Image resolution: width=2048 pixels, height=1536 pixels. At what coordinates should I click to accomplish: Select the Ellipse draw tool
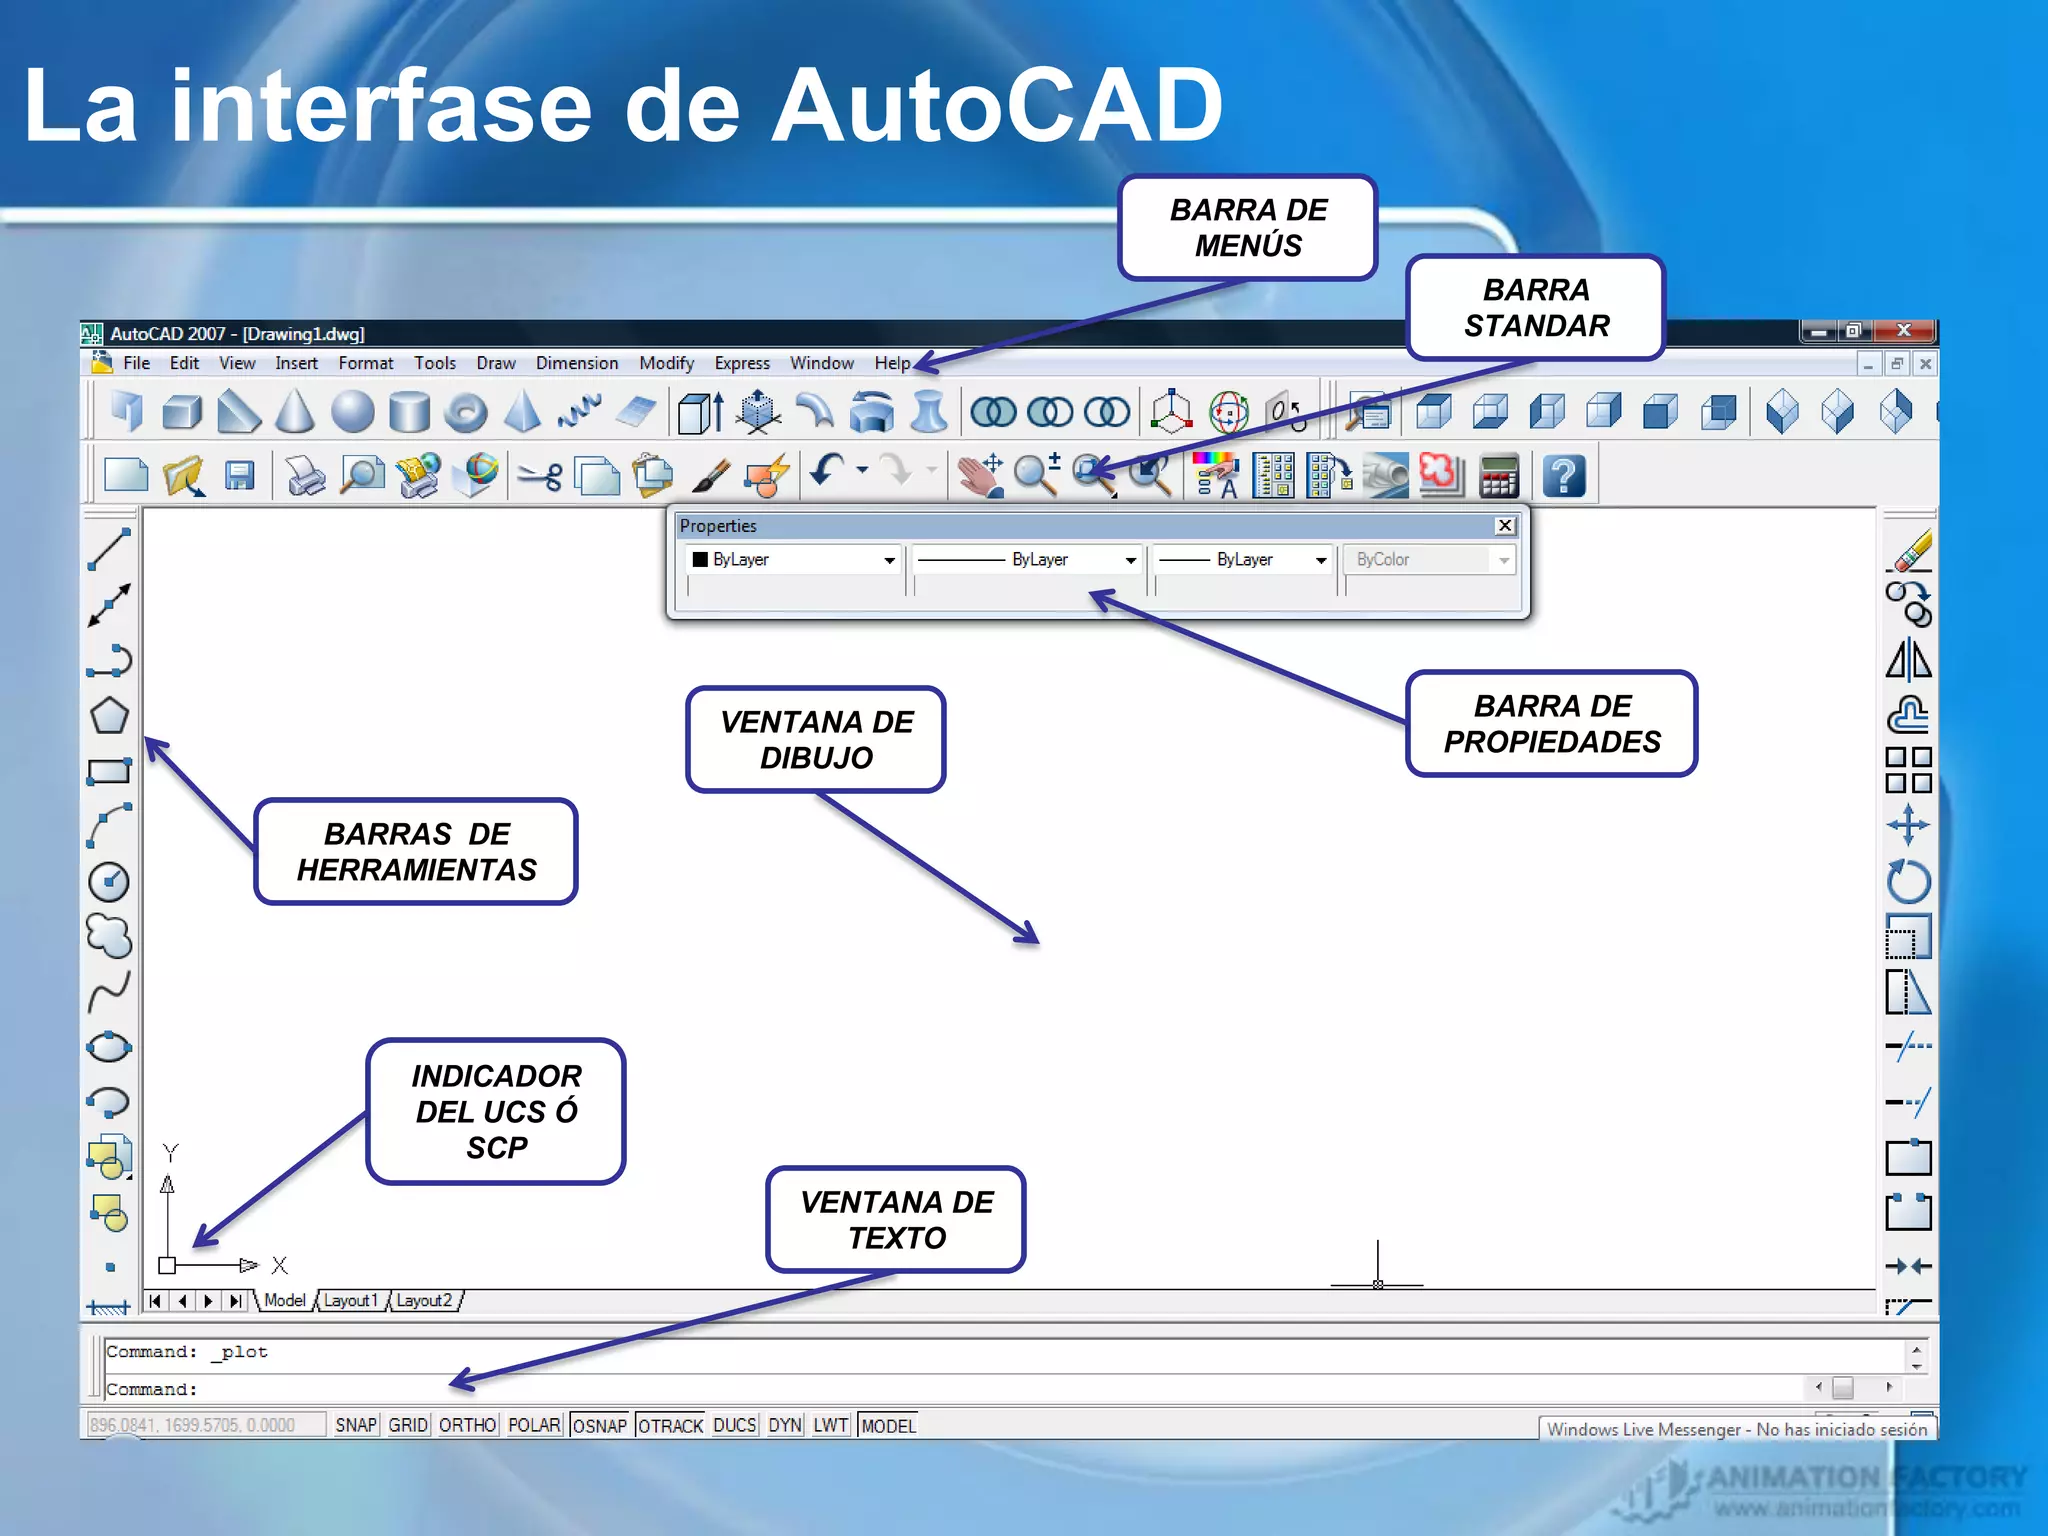point(109,1047)
